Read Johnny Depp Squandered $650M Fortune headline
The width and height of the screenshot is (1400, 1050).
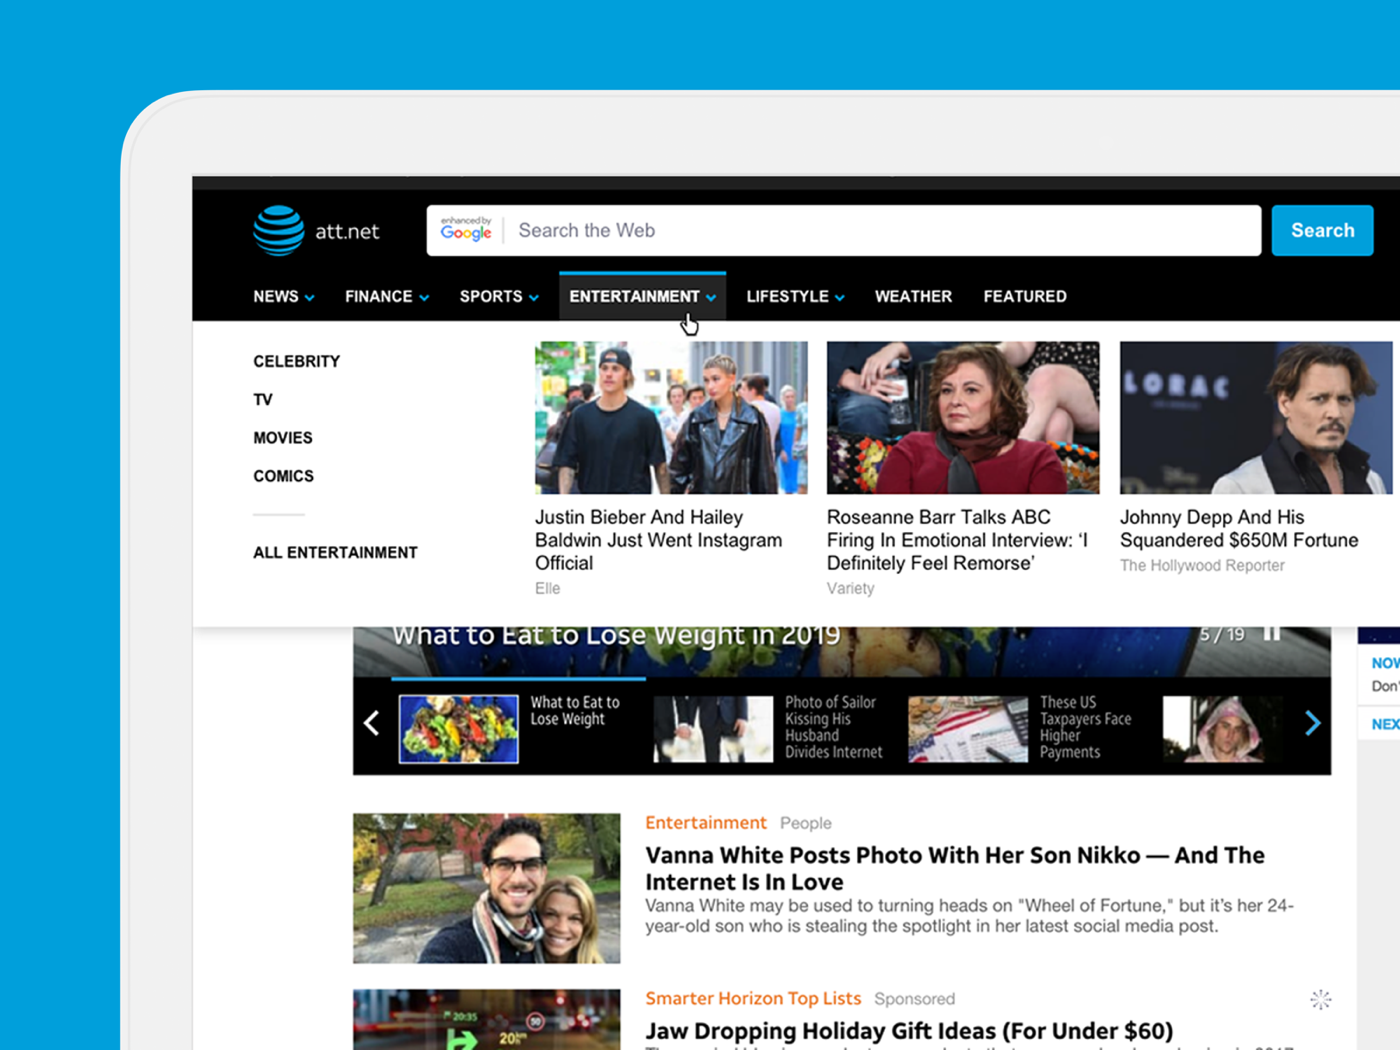pyautogui.click(x=1239, y=528)
